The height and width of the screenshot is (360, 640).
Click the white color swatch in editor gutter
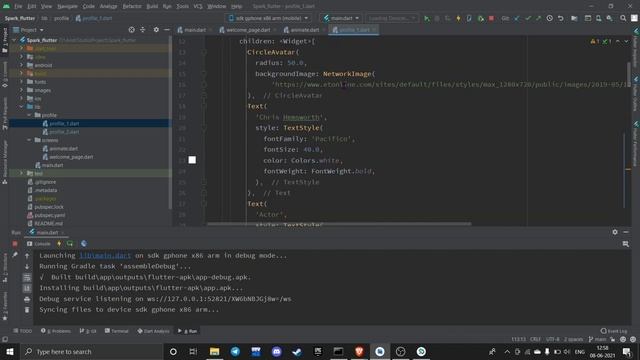point(192,160)
